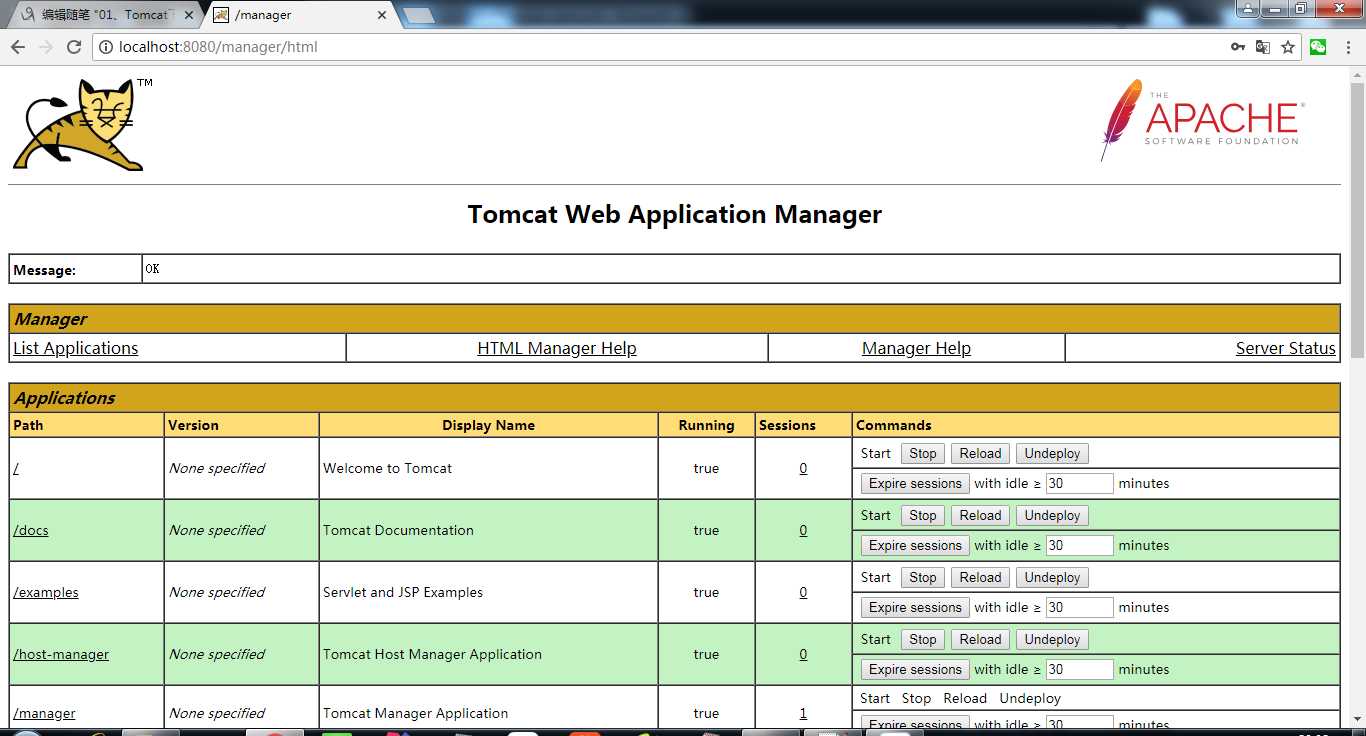Stop the /docs application
This screenshot has height=736, width=1366.
pos(922,516)
